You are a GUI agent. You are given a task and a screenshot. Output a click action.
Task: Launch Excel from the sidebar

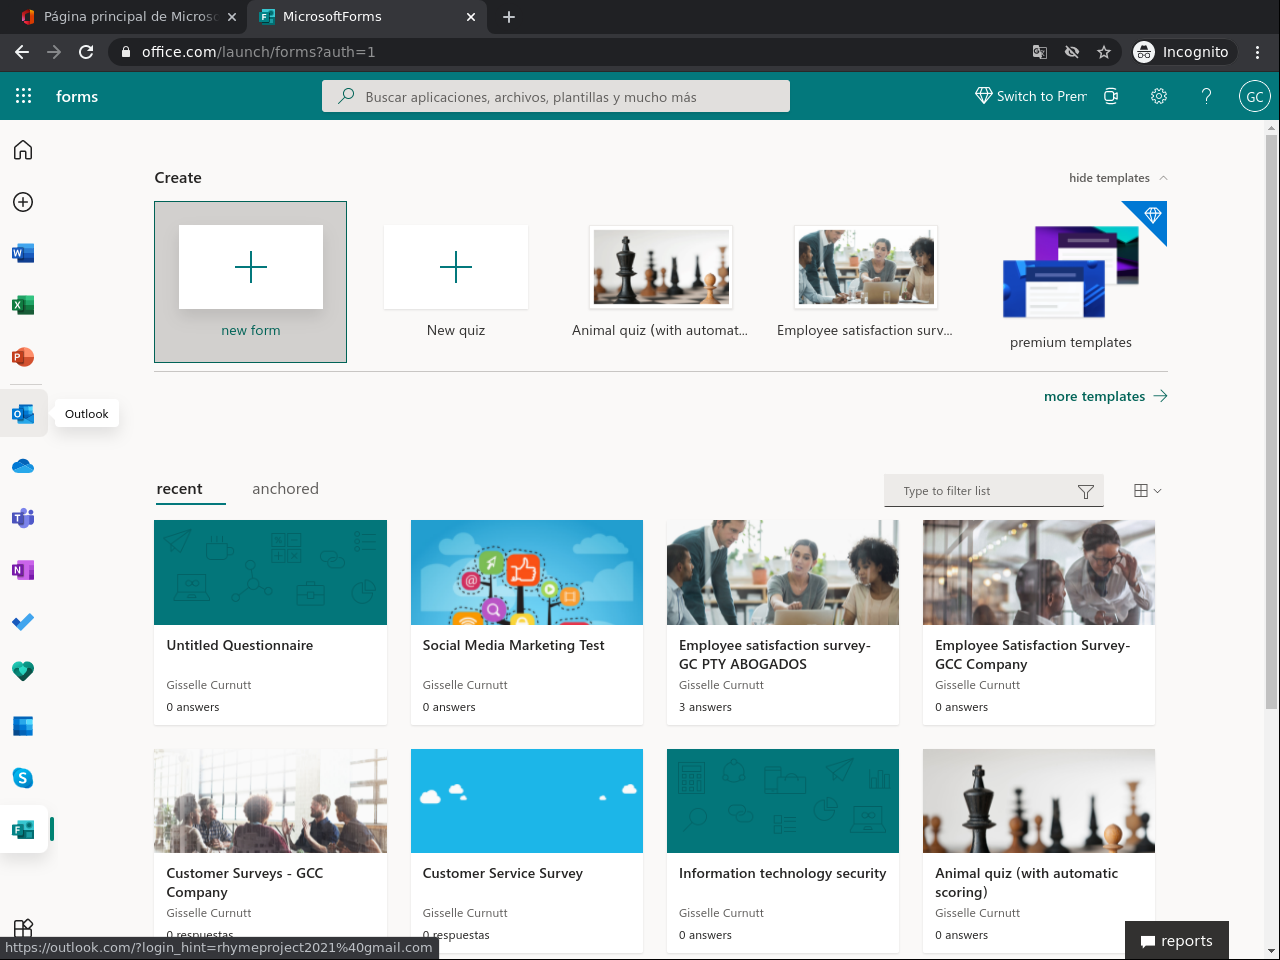[x=23, y=305]
